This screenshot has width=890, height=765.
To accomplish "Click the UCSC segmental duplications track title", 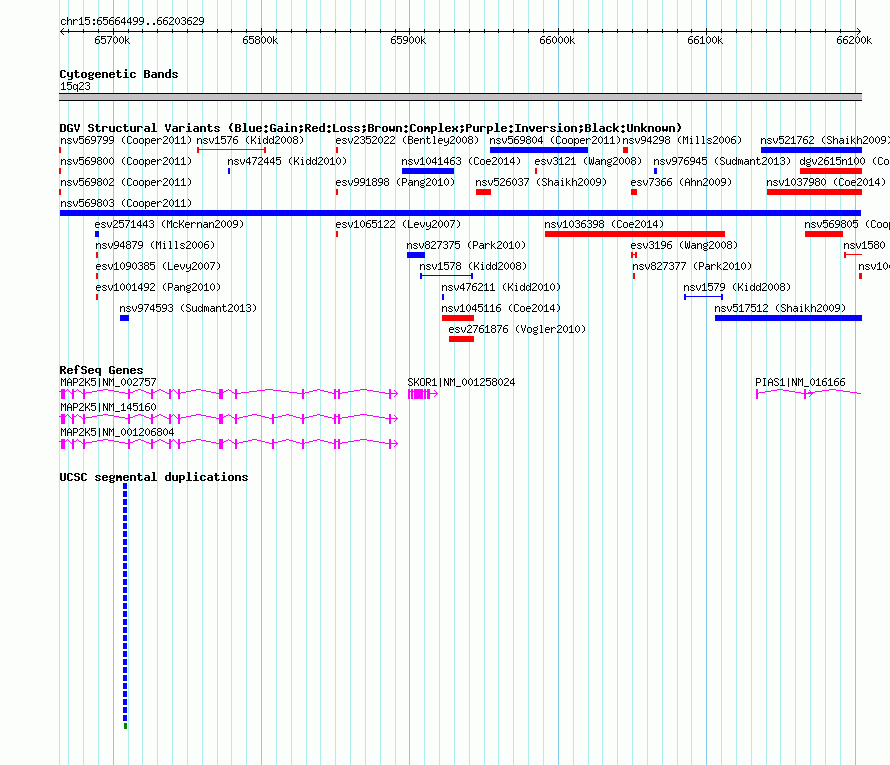I will [x=154, y=477].
